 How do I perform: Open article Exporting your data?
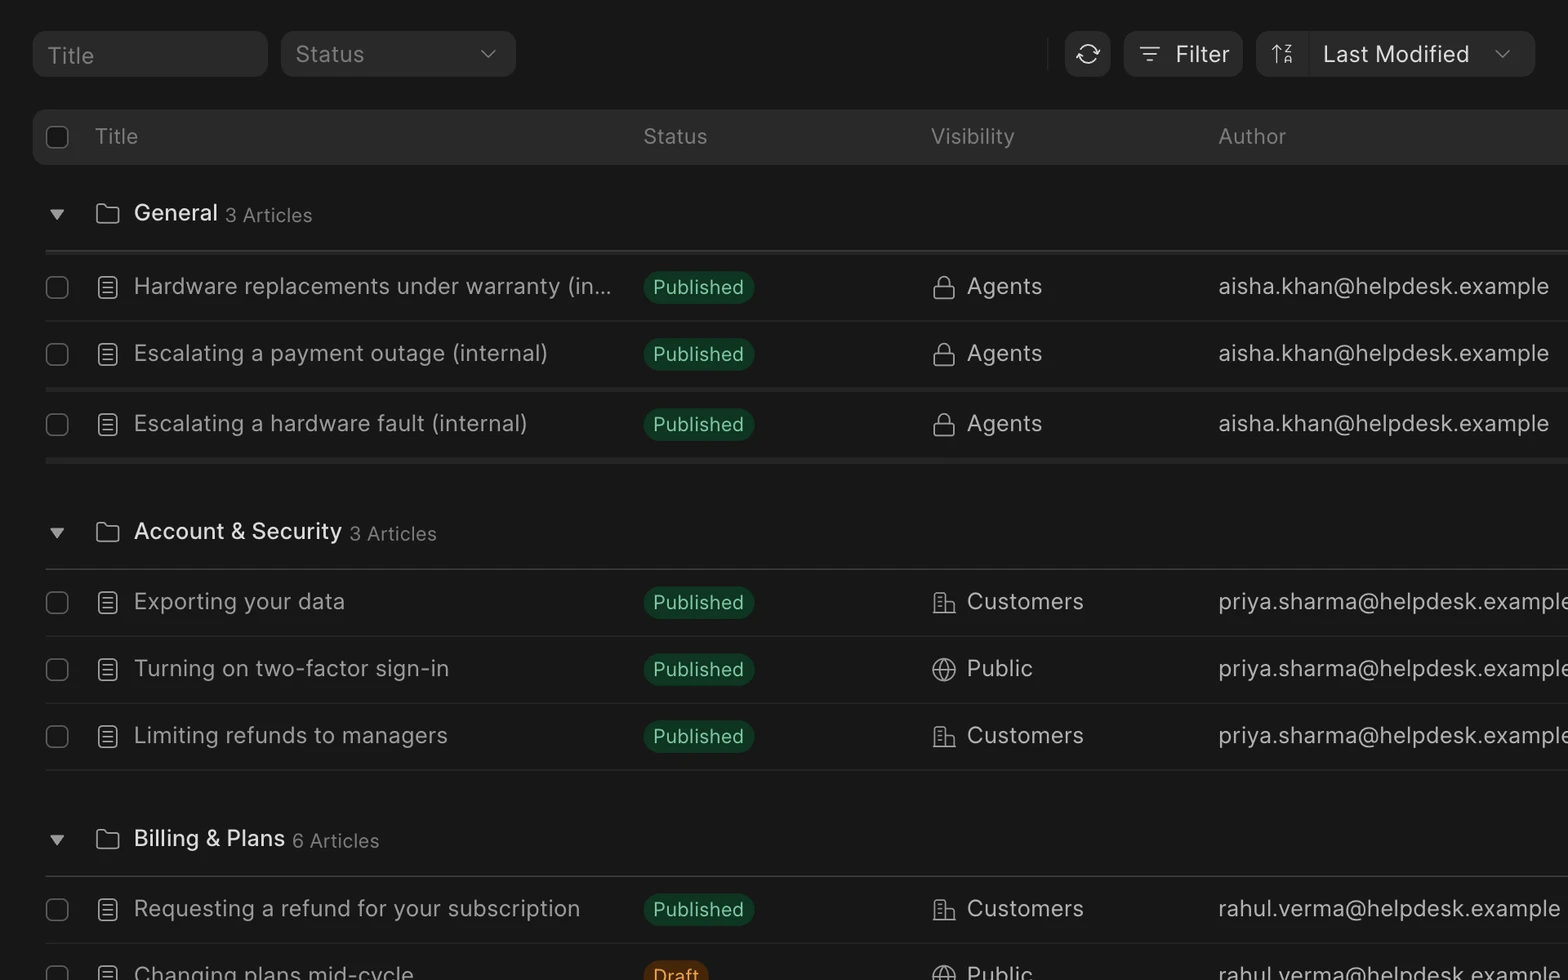click(239, 602)
